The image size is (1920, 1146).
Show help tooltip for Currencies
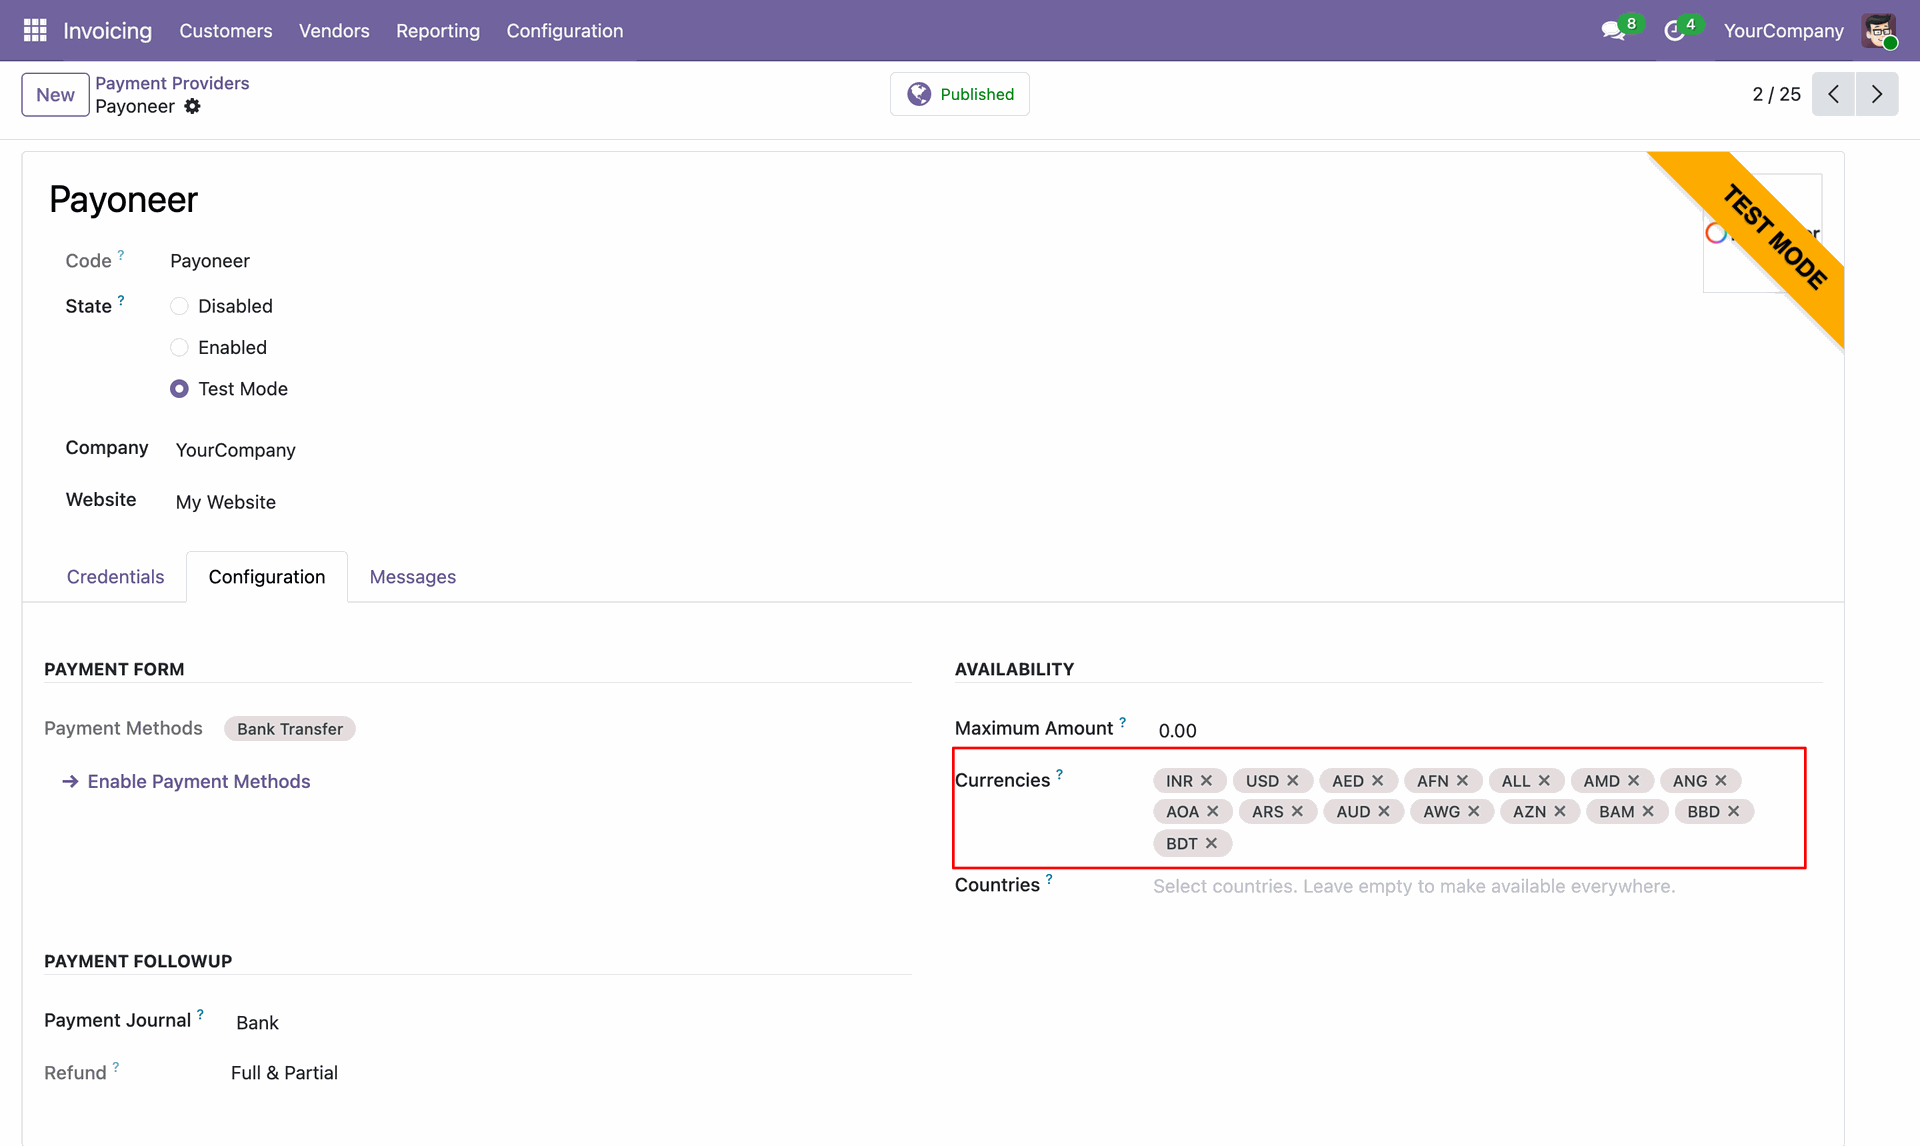coord(1059,774)
